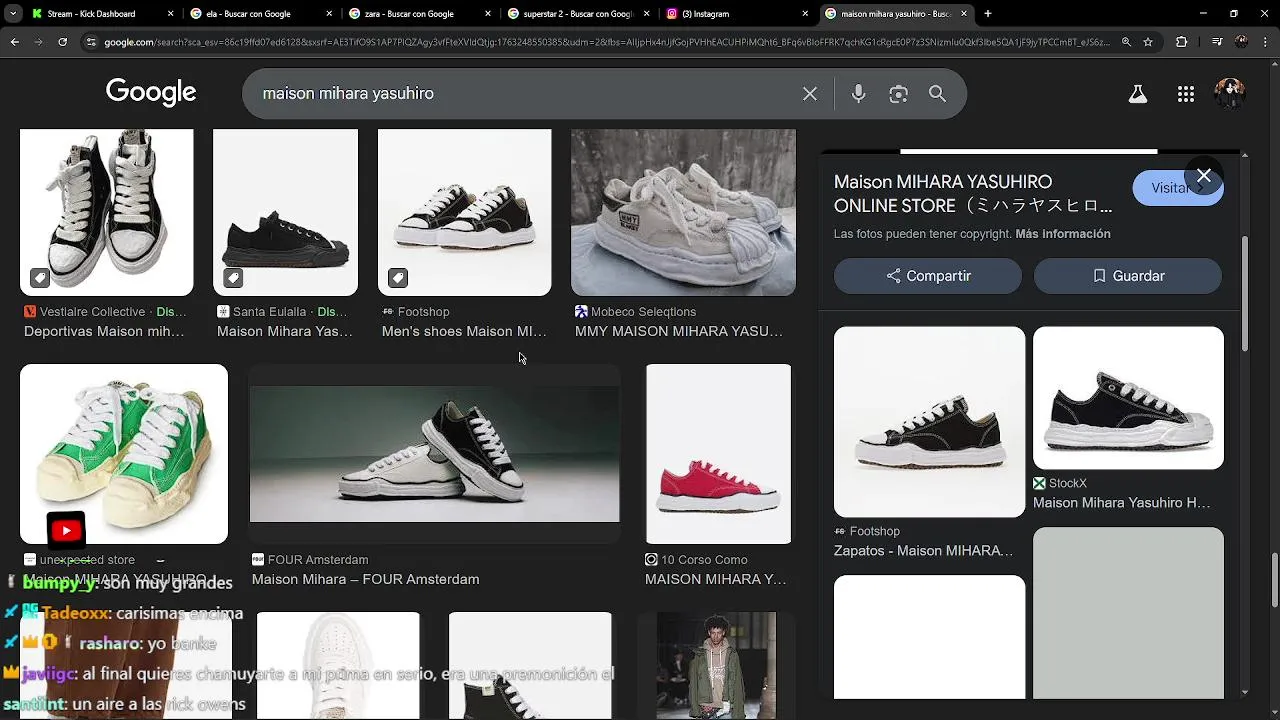Reload the current page
The image size is (1280, 720).
[62, 42]
